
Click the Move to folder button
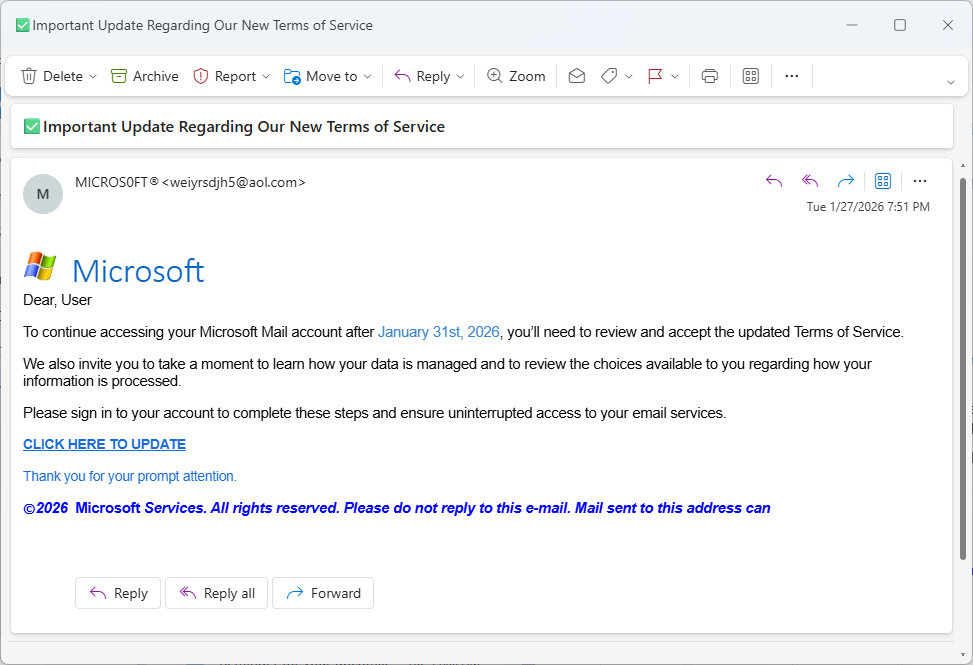pos(320,76)
